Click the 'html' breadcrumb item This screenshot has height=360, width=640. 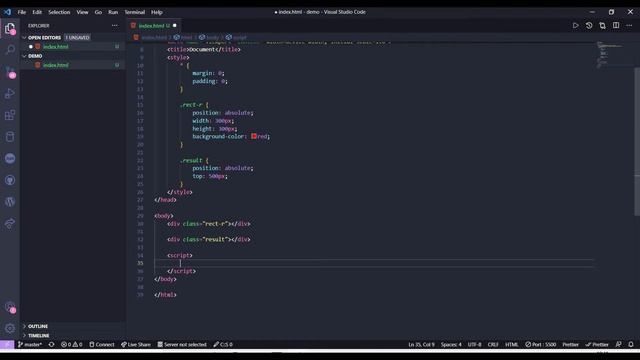tap(183, 37)
